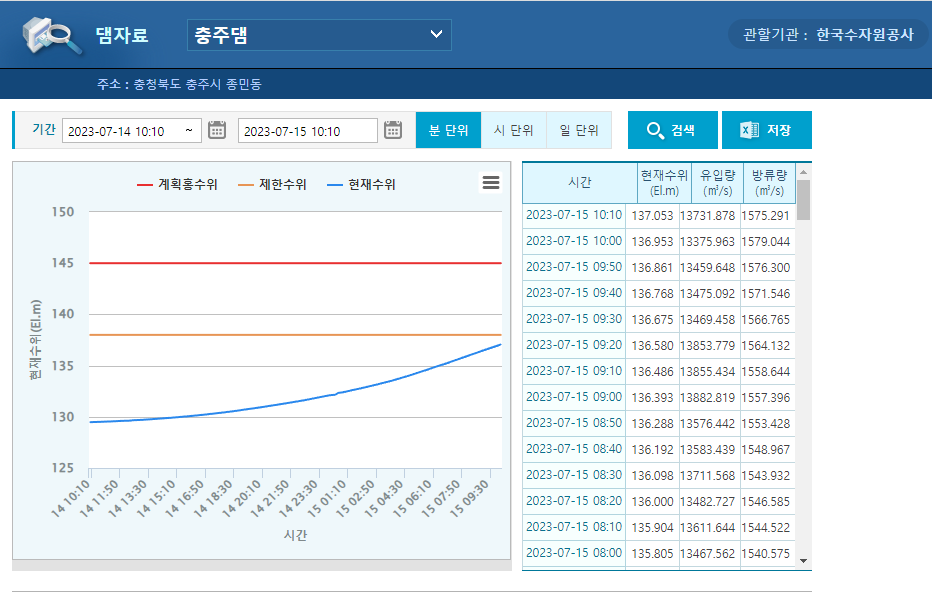Select row 2023-07-15 09:00 time cell

574,396
